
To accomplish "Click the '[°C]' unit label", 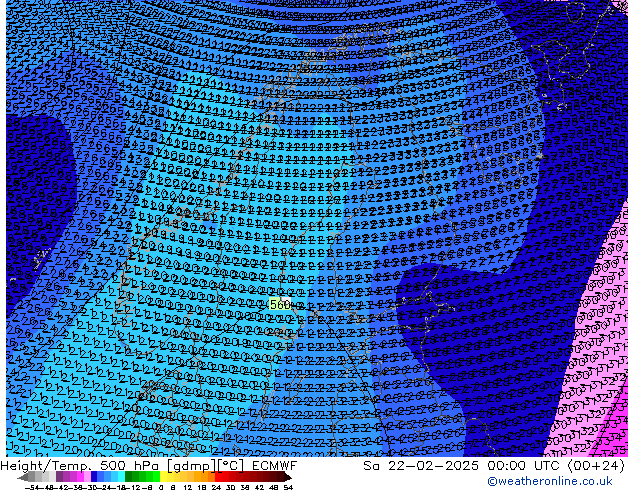I will [x=231, y=466].
